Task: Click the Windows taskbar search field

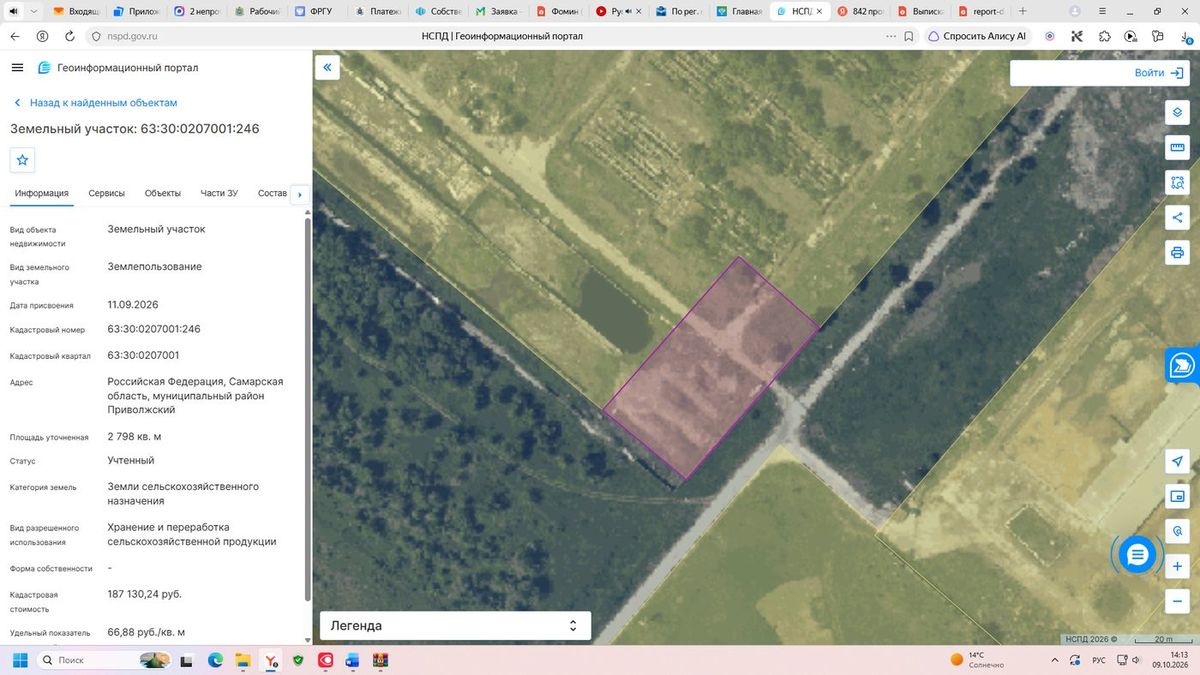Action: click(x=103, y=660)
